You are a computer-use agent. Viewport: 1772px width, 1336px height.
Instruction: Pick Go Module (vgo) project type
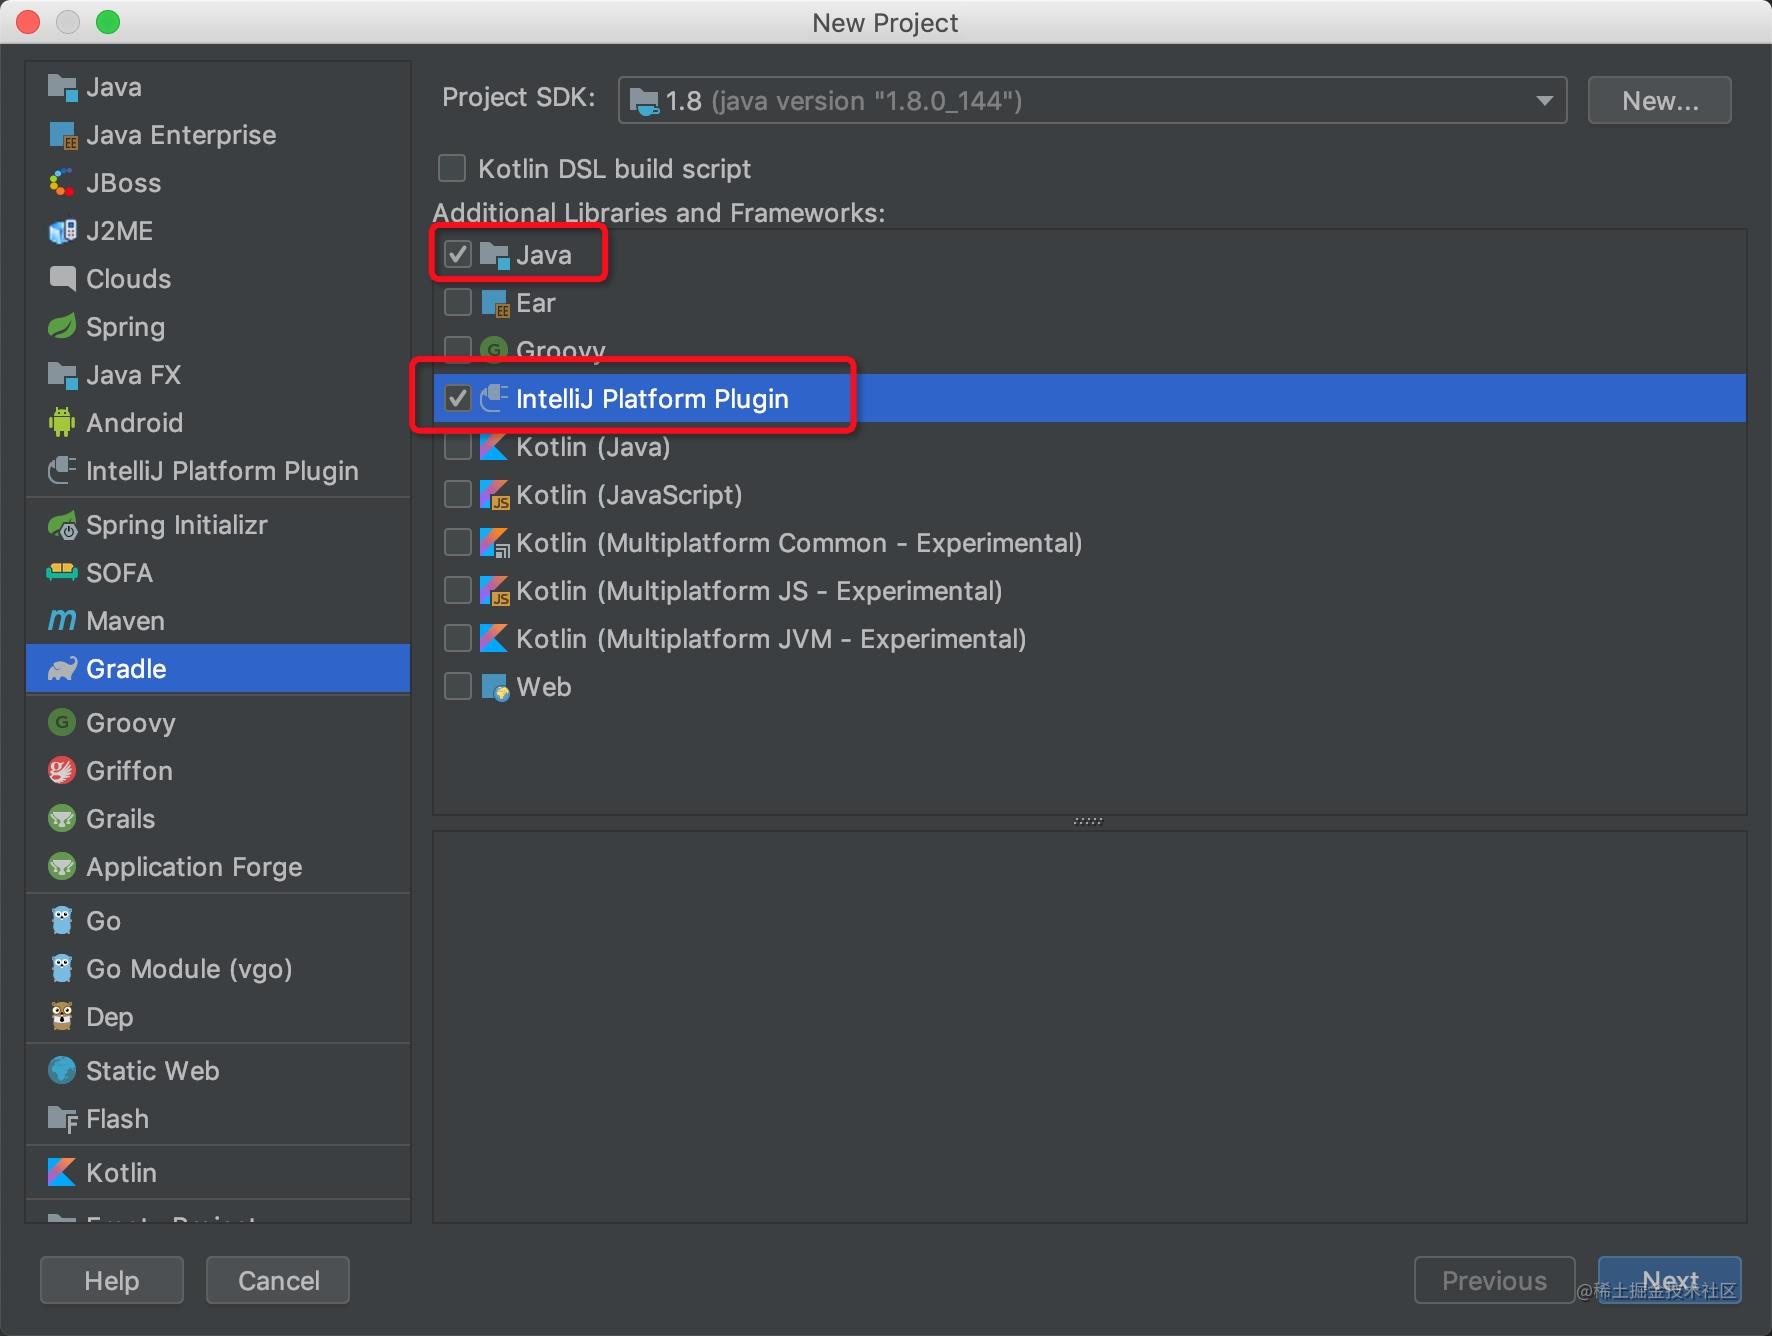click(218, 969)
